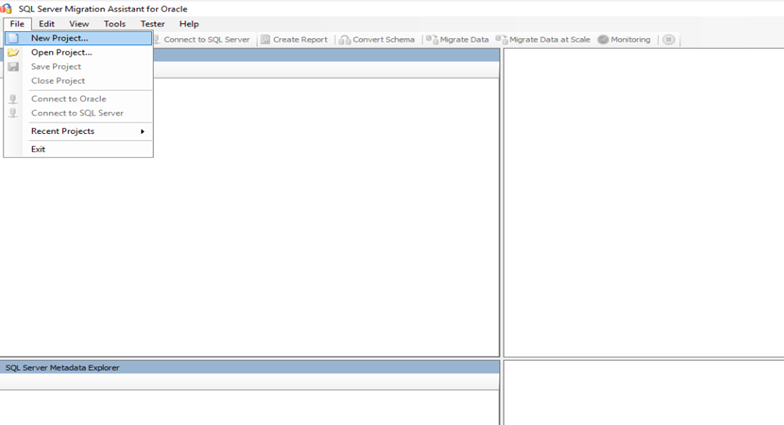This screenshot has width=784, height=425.
Task: Click Convert Schema toolbar button
Action: click(377, 40)
